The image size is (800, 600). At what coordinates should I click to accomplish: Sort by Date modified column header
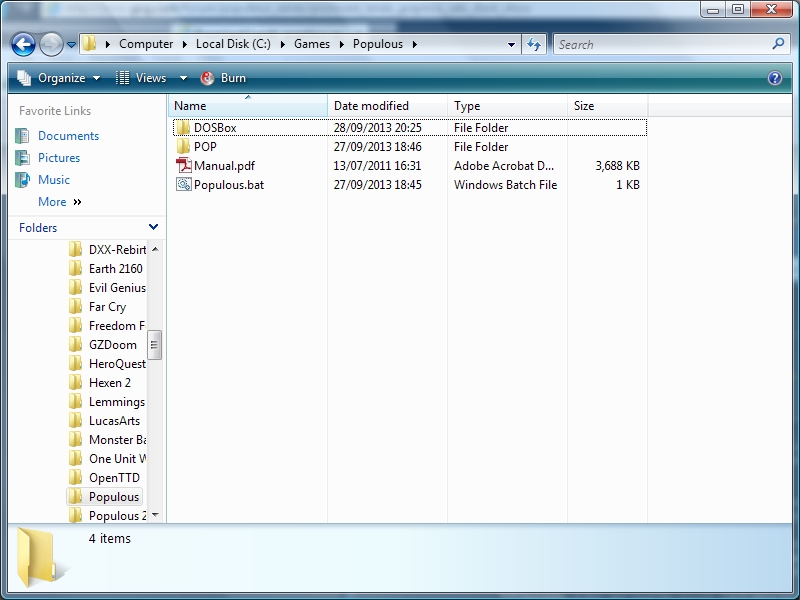click(x=387, y=106)
